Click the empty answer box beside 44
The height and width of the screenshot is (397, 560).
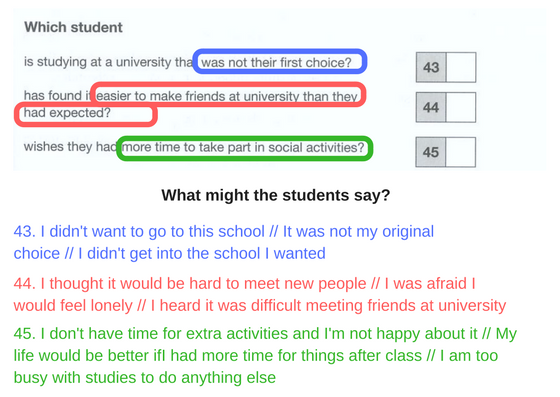pos(461,107)
